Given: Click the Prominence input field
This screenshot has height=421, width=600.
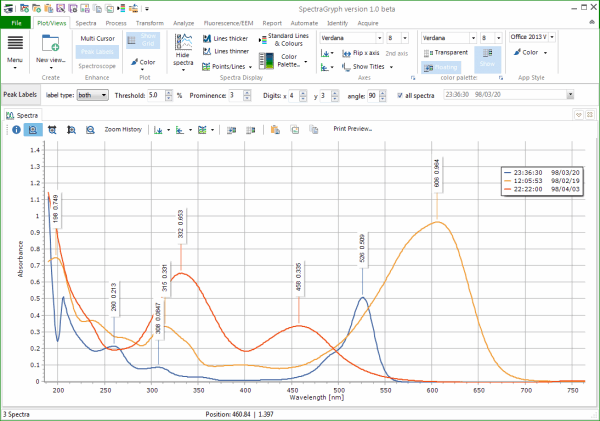Looking at the screenshot, I should point(236,95).
